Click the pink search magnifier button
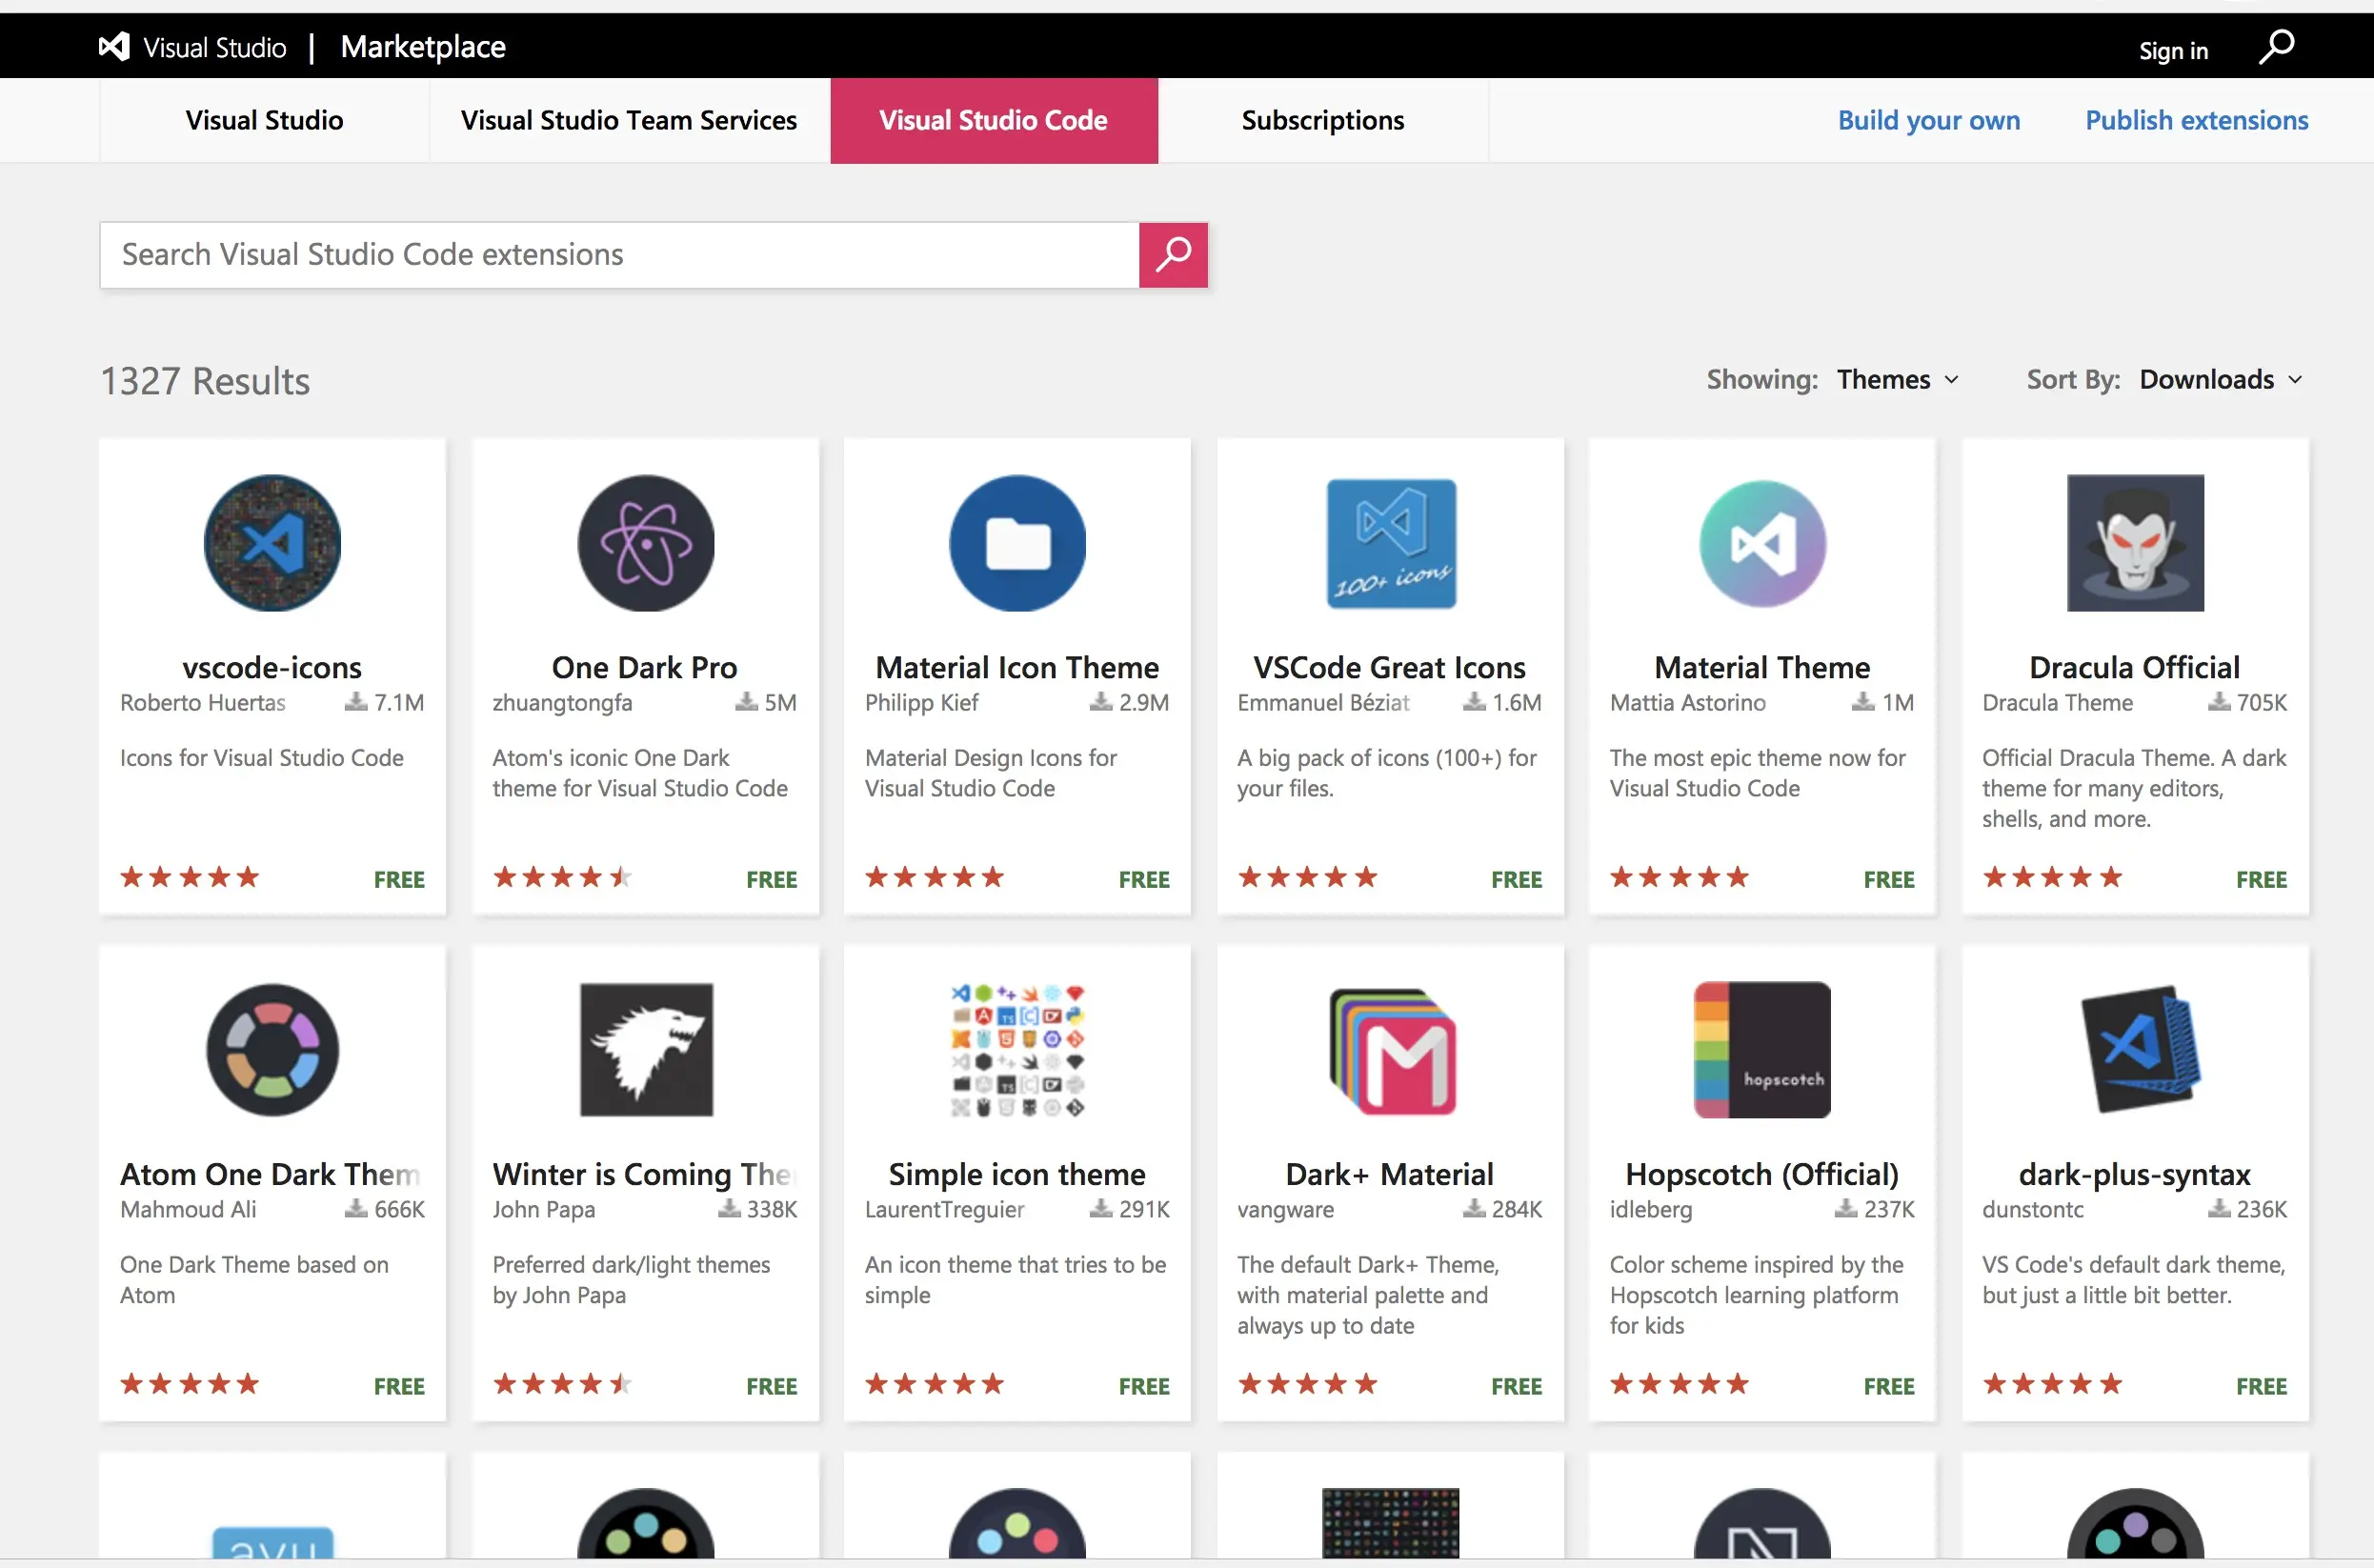This screenshot has height=1568, width=2374. (x=1172, y=255)
